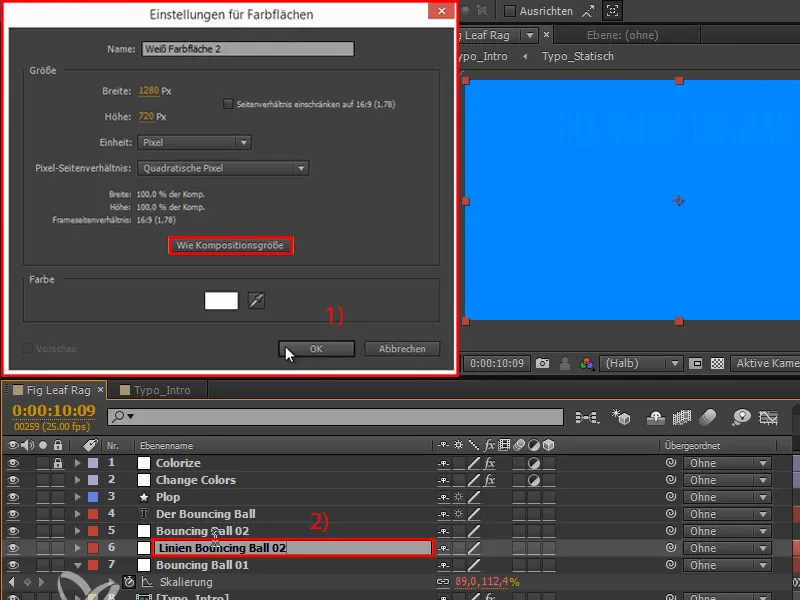Click the snap bounding box icon in toolbar
This screenshot has width=800, height=600.
612,11
